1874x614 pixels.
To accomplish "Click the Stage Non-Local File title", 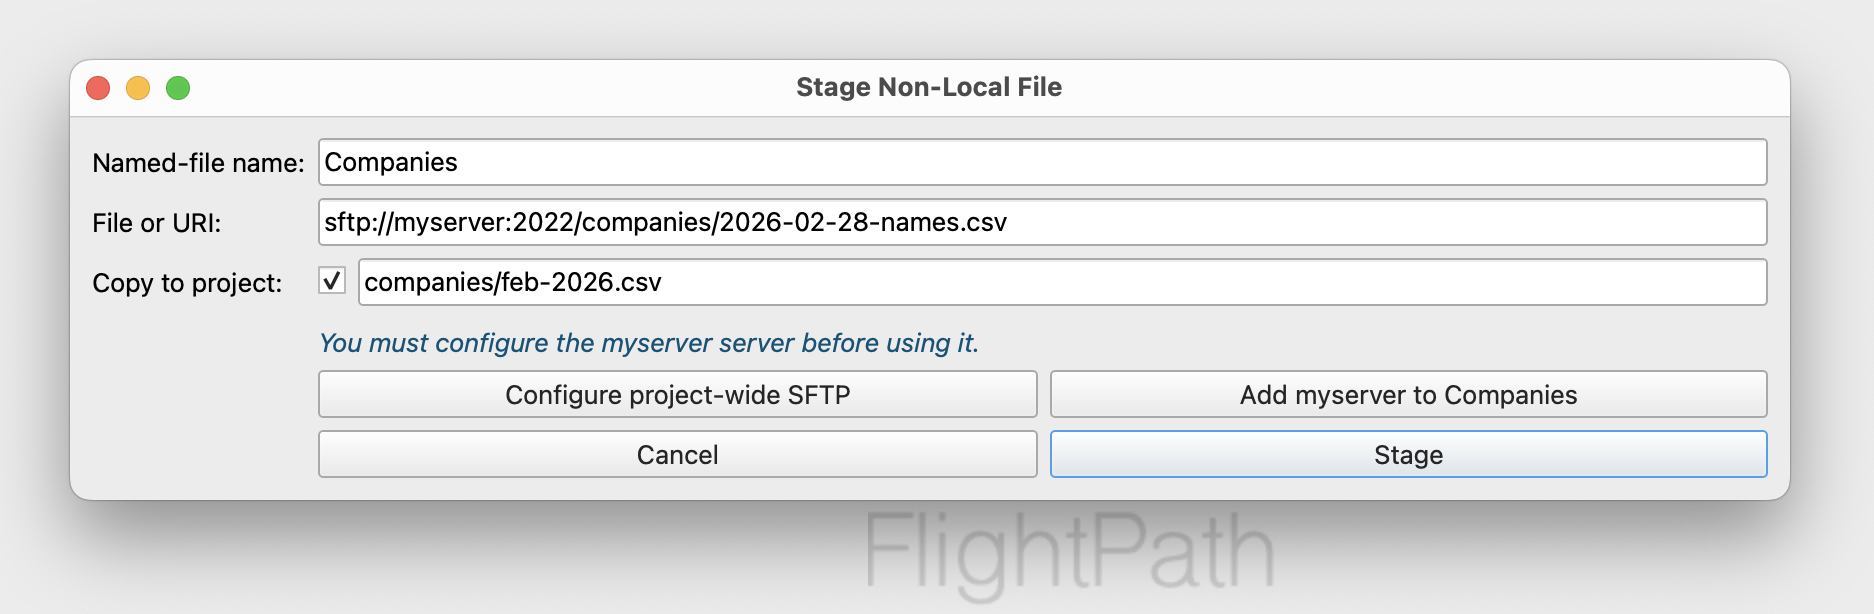I will (929, 87).
